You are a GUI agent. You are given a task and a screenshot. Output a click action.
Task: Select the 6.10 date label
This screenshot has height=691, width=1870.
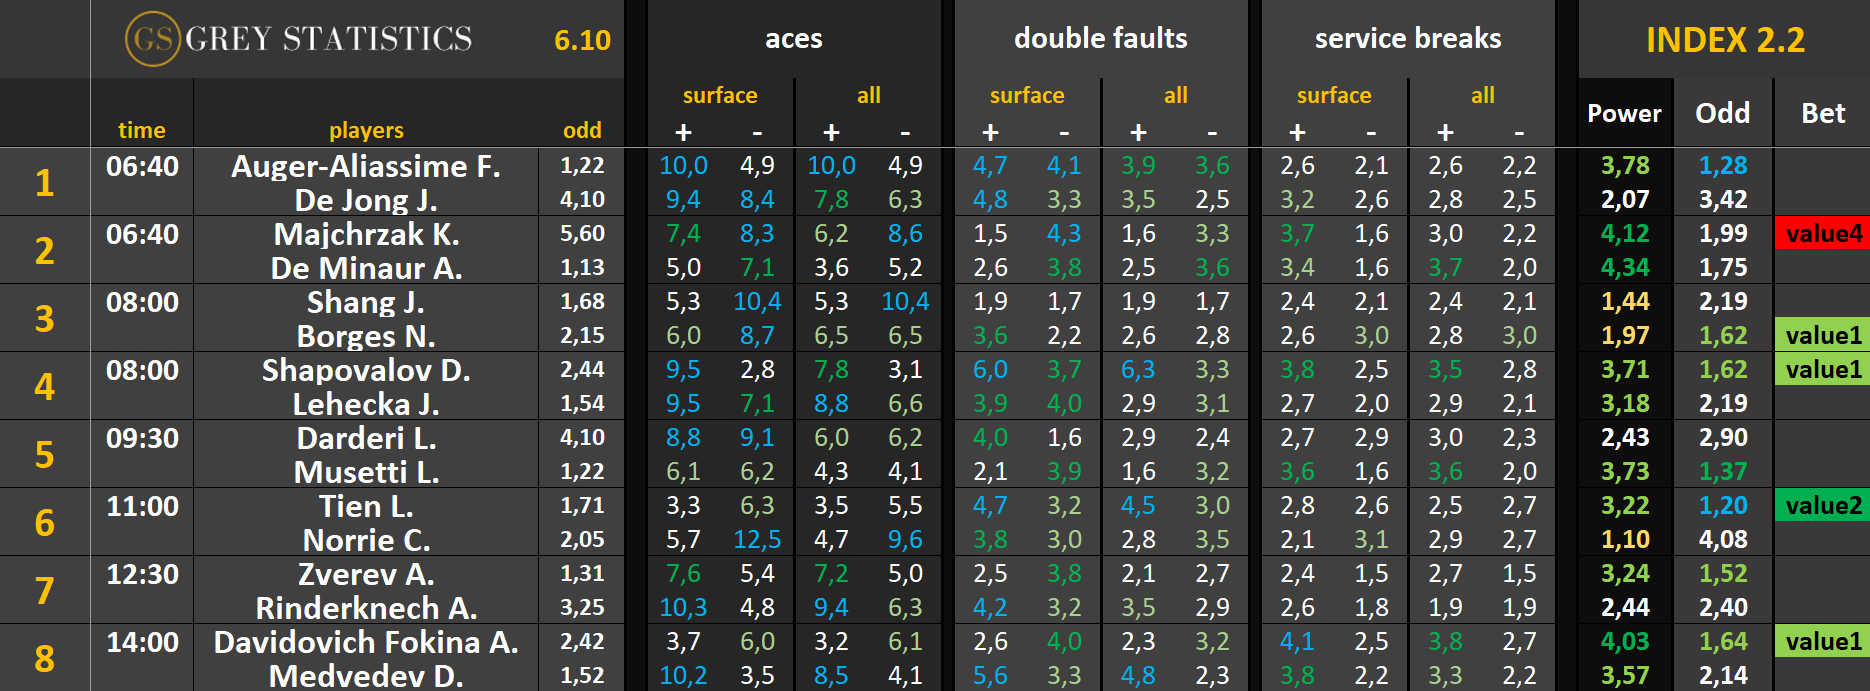pos(582,40)
